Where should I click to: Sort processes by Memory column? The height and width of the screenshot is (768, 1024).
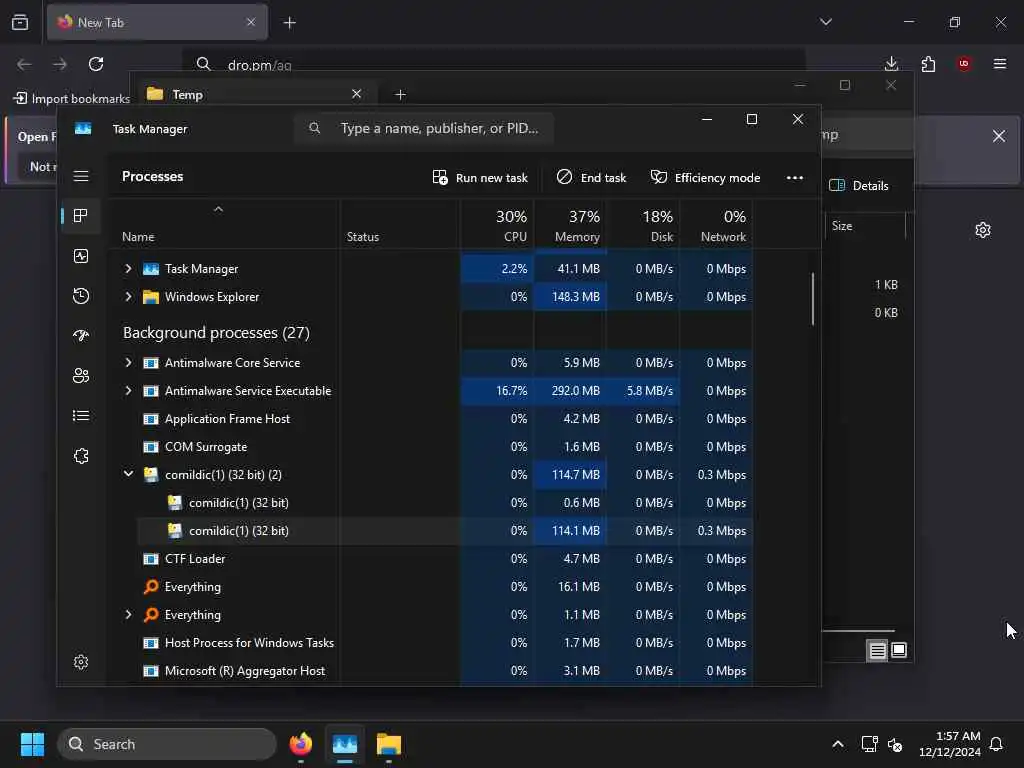pos(570,224)
